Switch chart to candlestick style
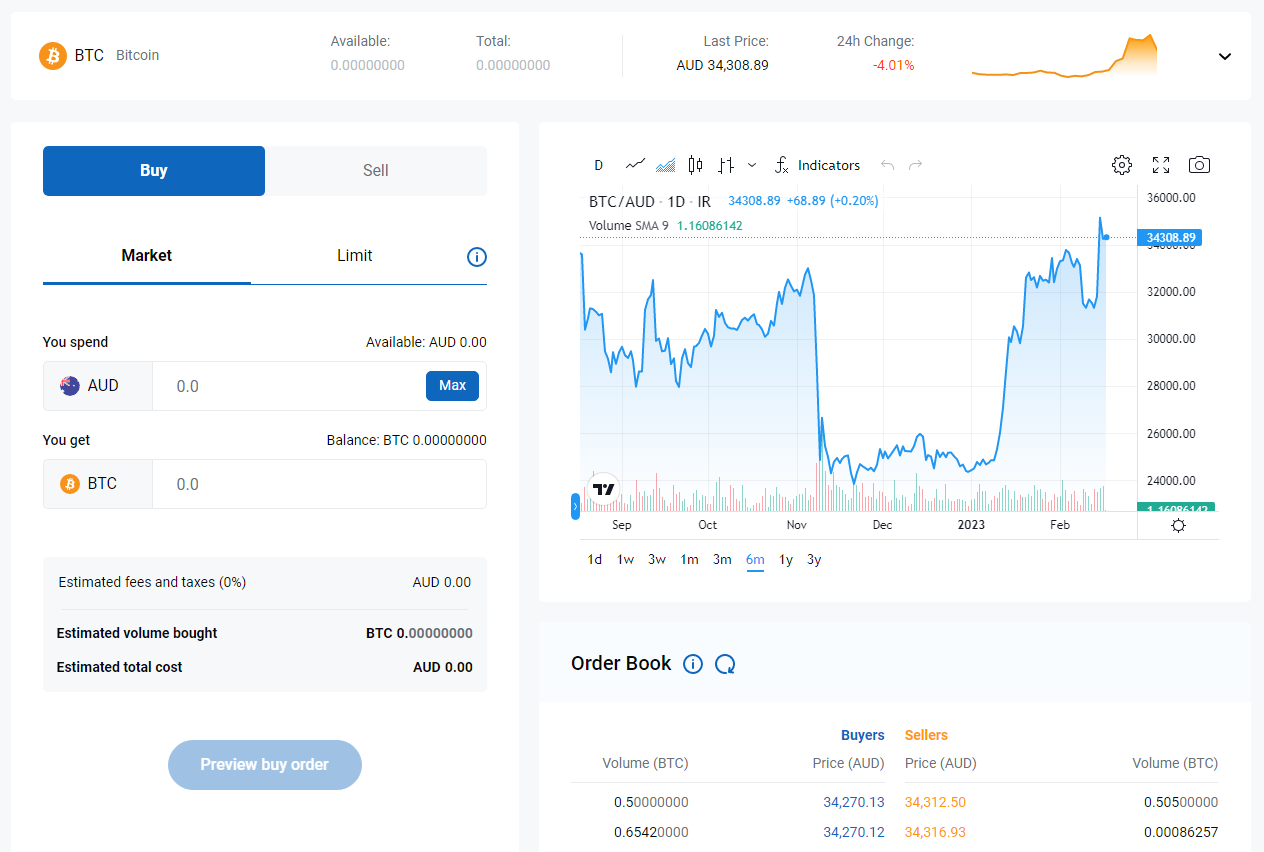The image size is (1264, 852). [x=695, y=165]
